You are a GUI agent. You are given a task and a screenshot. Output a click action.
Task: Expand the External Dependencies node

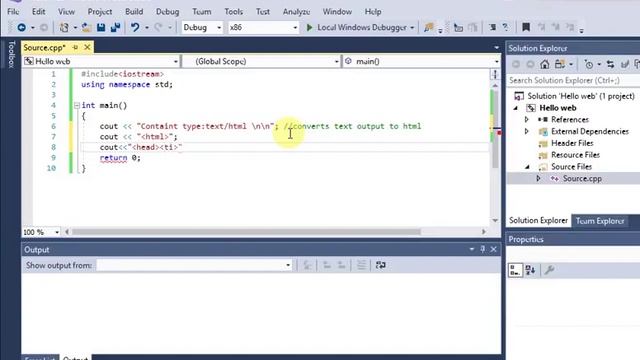point(527,131)
